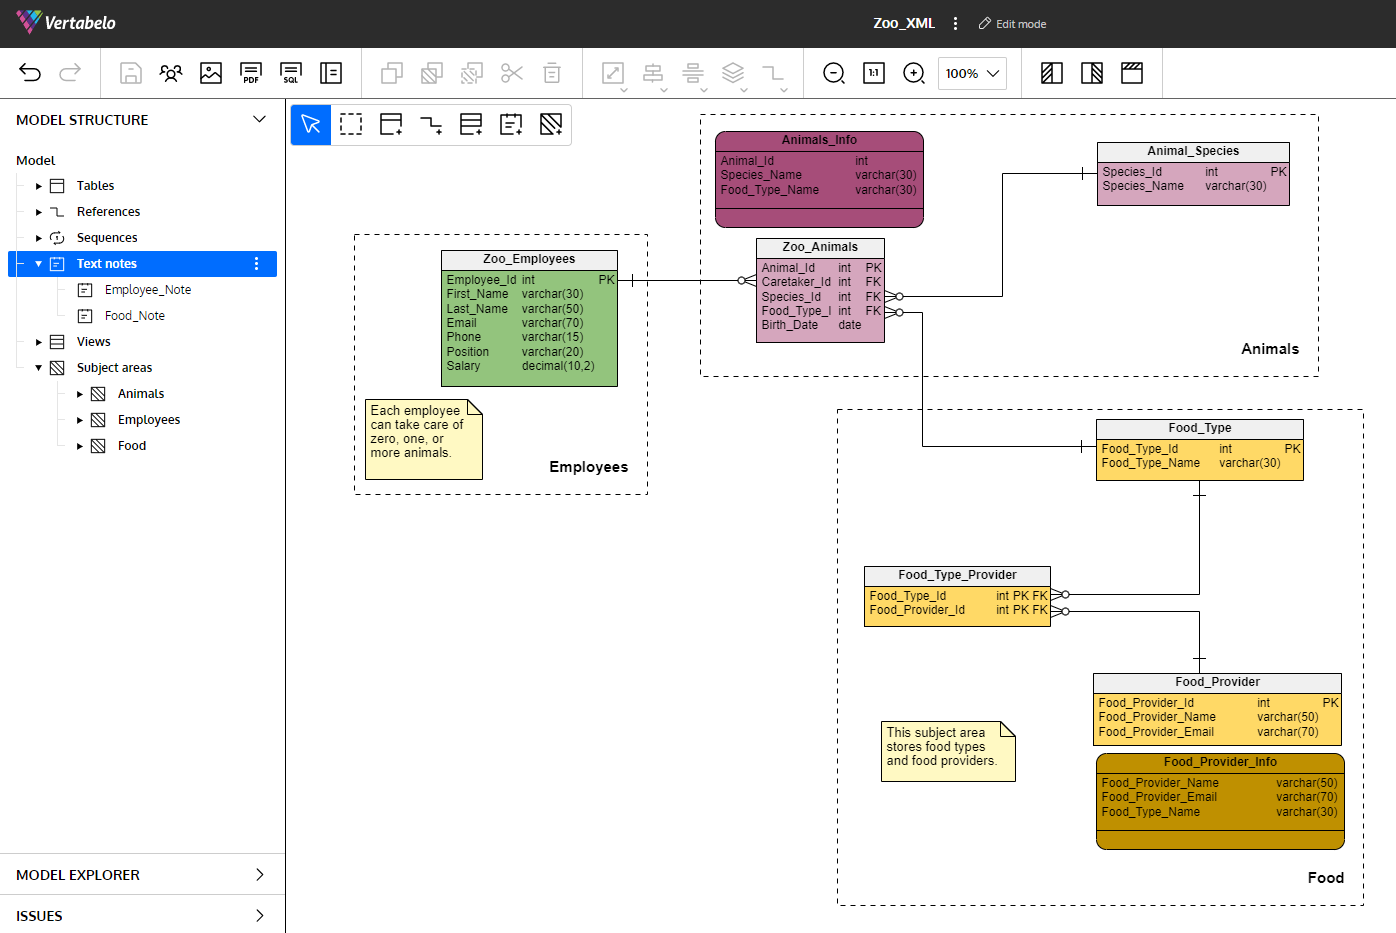Export model as PDF icon
Screen dimensions: 1396x933
(x=251, y=73)
